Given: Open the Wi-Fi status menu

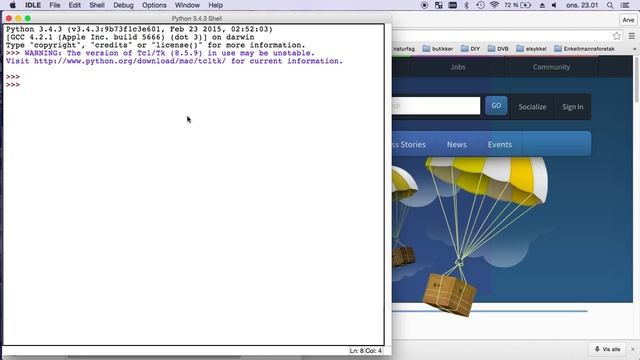Looking at the screenshot, I should pyautogui.click(x=494, y=5).
